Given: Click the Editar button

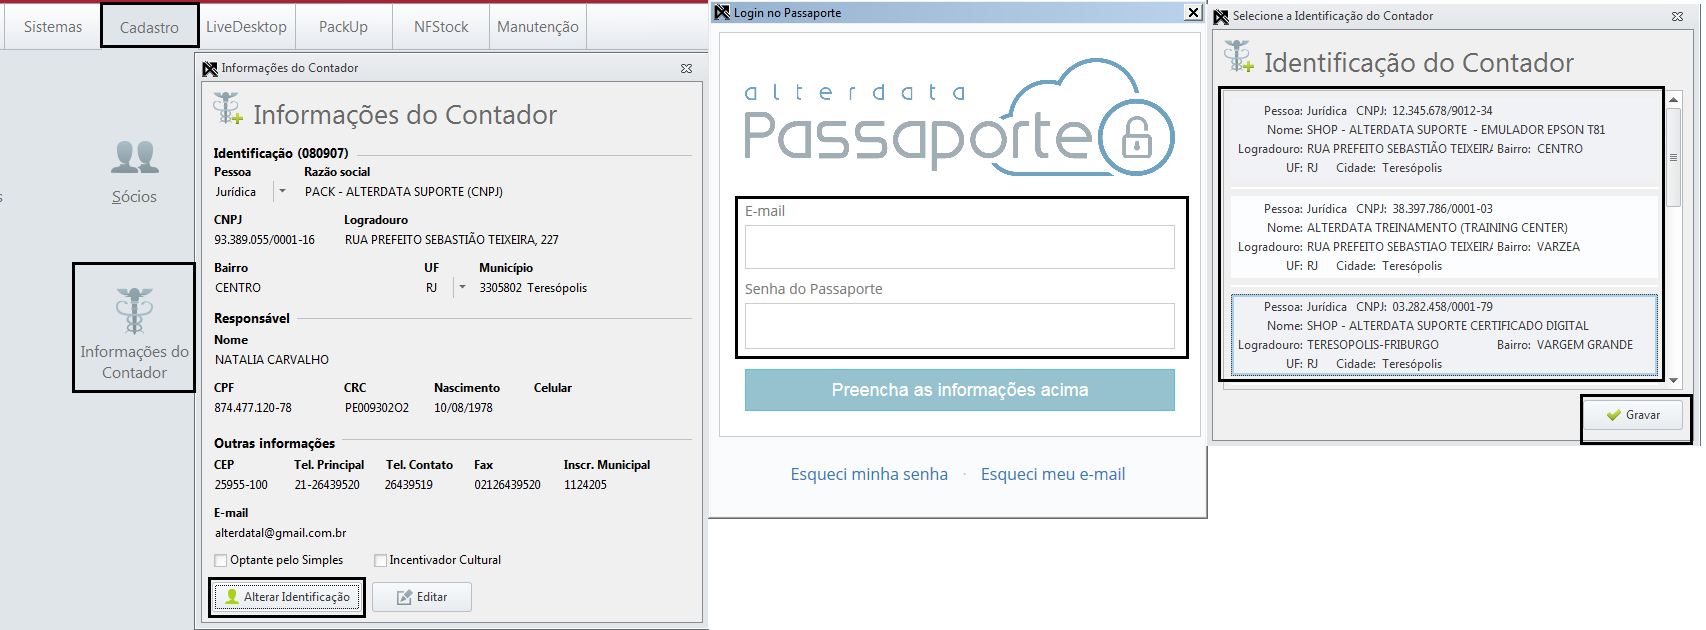Looking at the screenshot, I should (x=422, y=597).
